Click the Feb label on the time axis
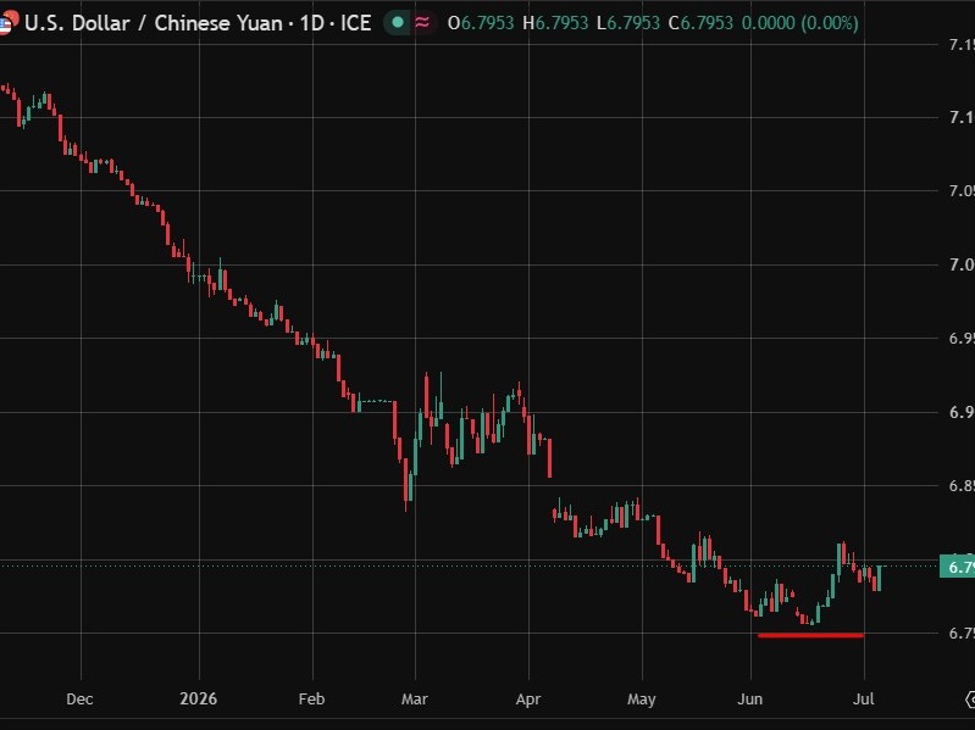 [312, 699]
